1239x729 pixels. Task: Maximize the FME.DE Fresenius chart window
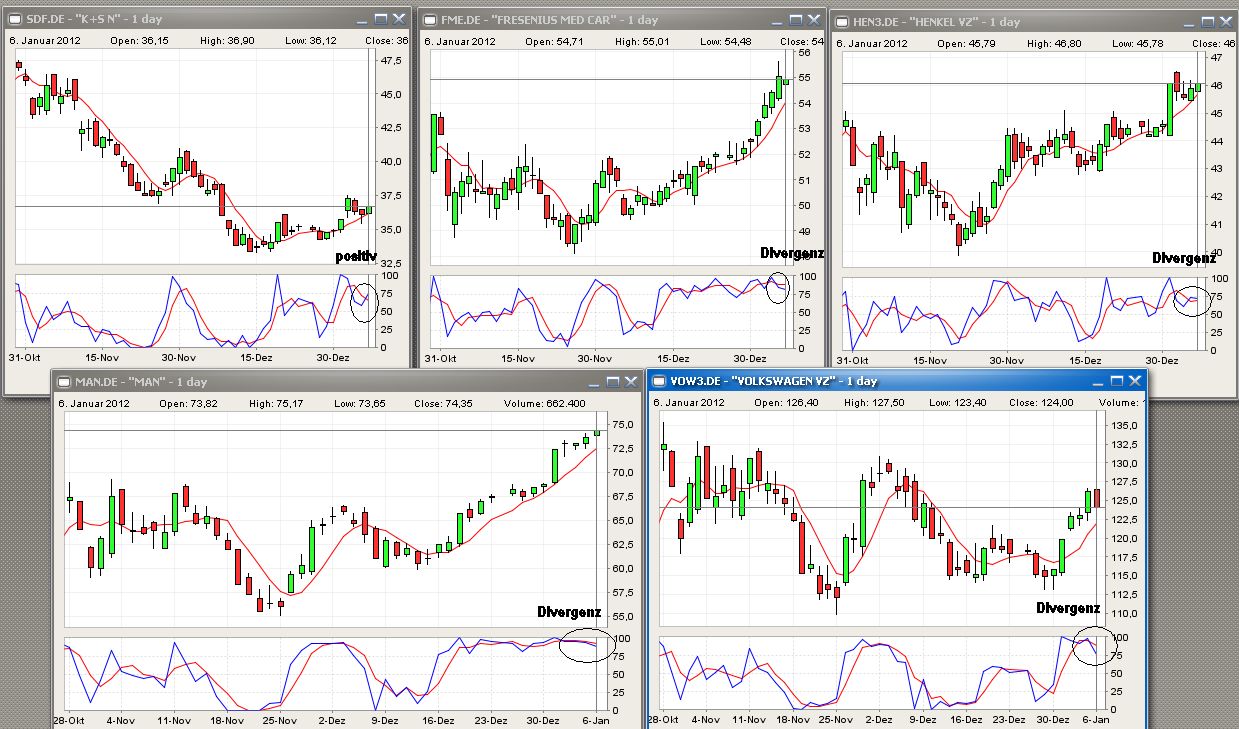798,19
